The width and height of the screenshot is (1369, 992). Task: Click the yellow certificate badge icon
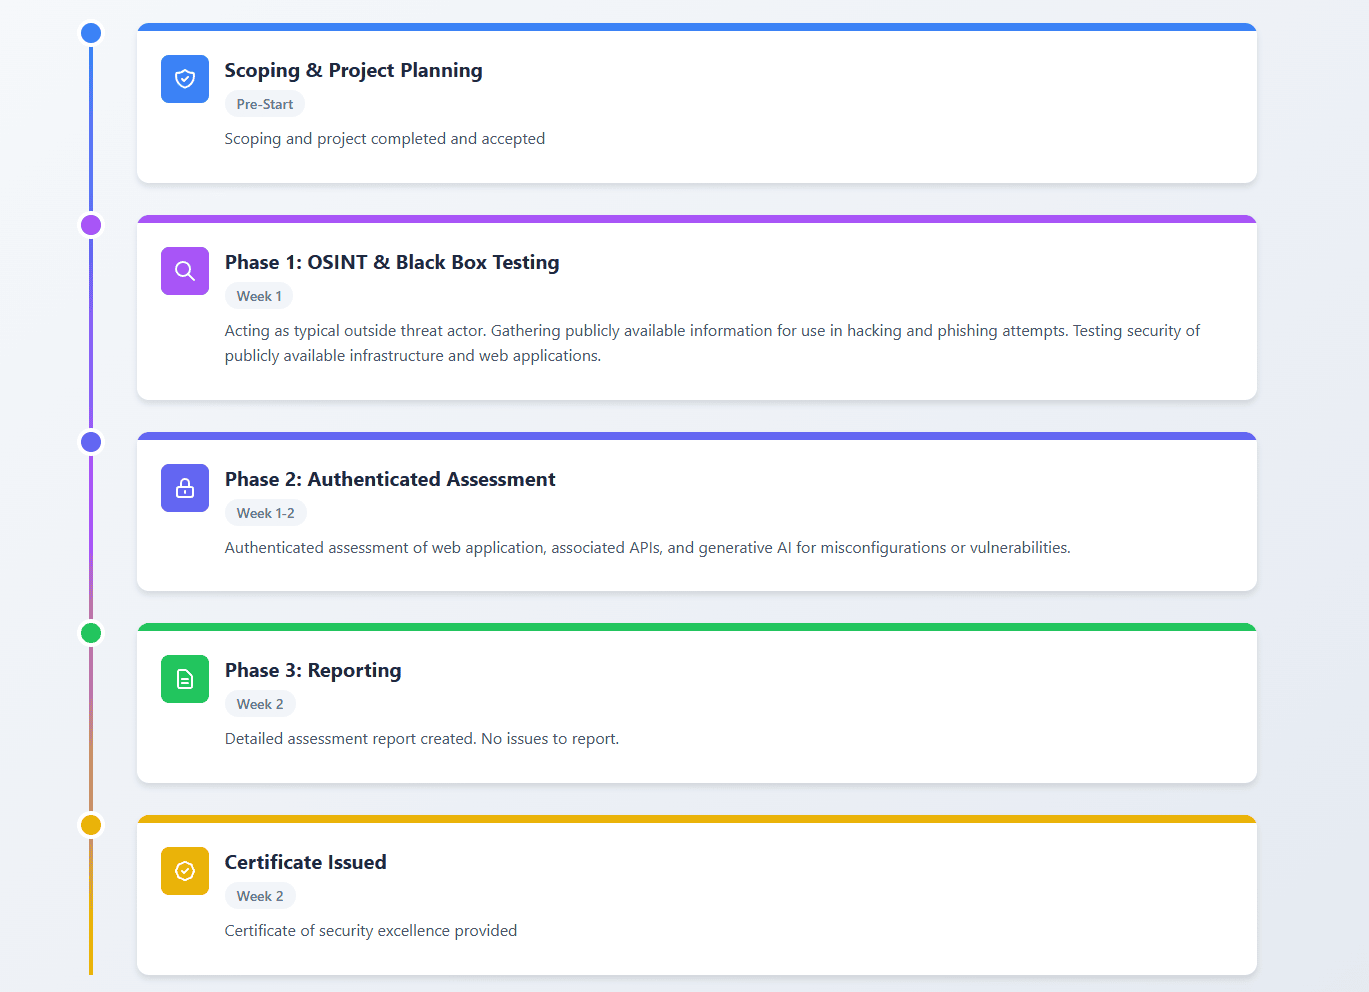coord(185,871)
